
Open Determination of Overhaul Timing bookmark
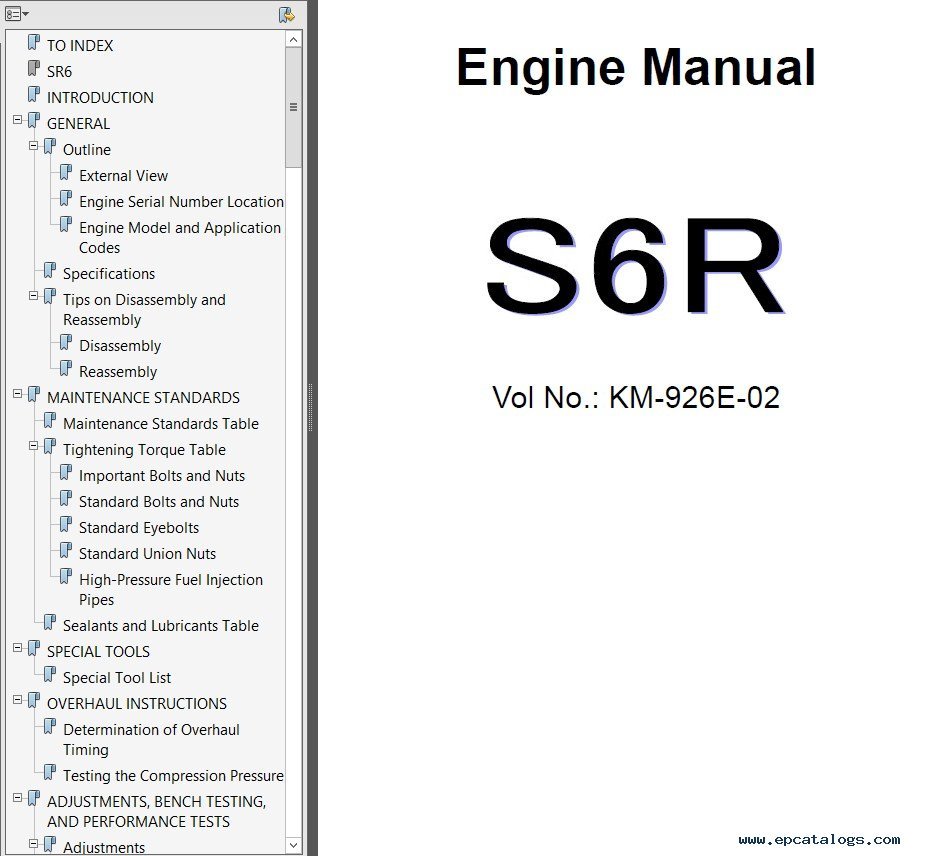click(151, 740)
